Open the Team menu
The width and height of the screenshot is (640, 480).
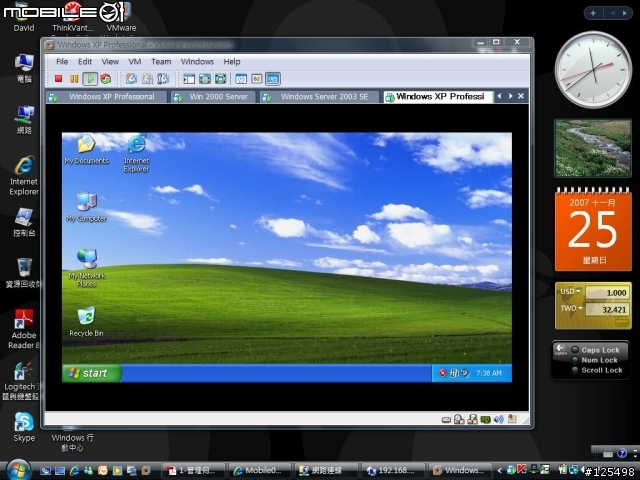click(161, 62)
